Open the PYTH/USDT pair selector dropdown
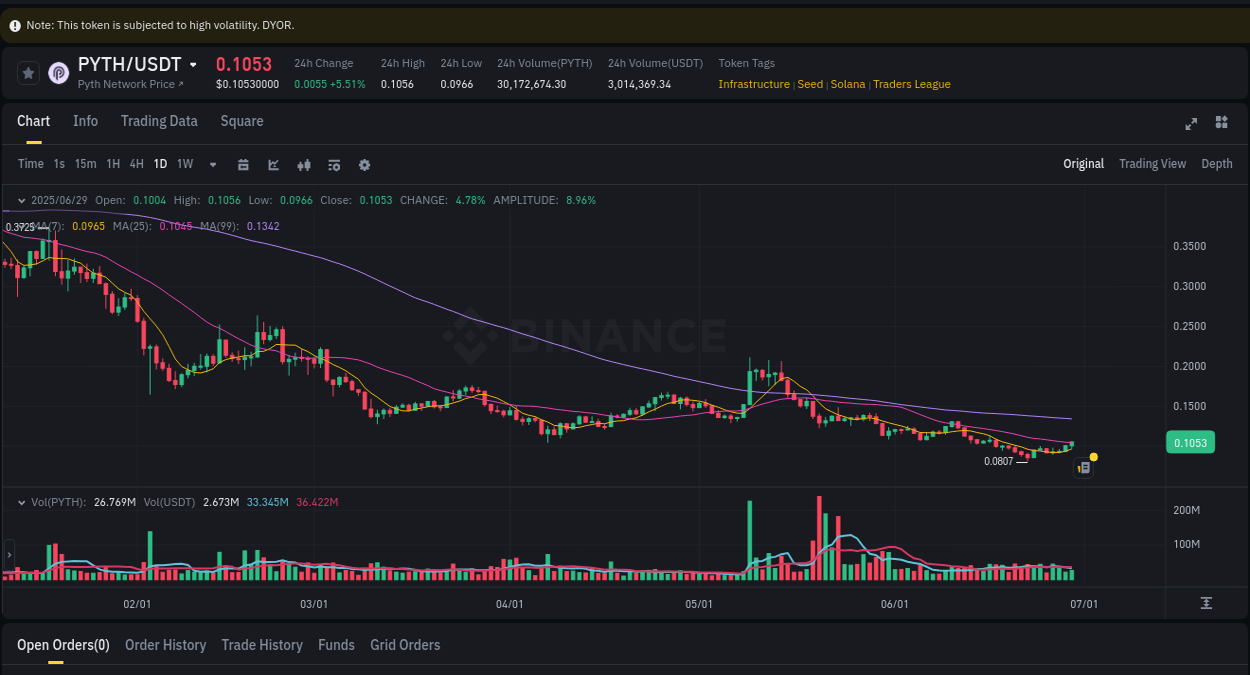This screenshot has height=675, width=1250. tap(192, 64)
